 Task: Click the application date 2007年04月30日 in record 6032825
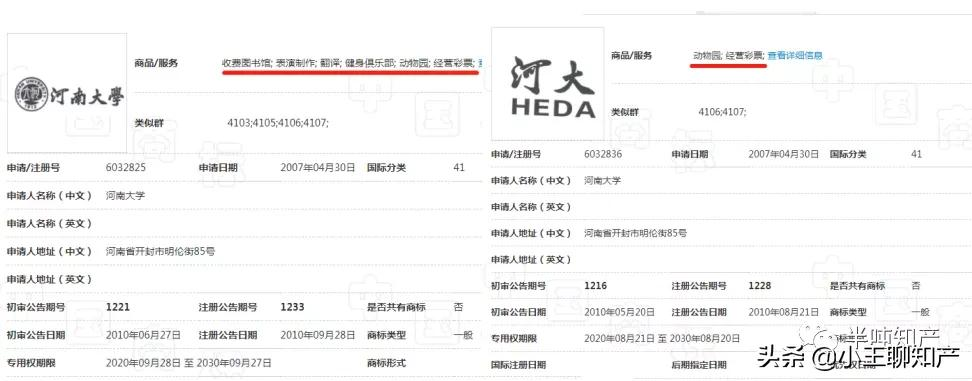[x=318, y=168]
